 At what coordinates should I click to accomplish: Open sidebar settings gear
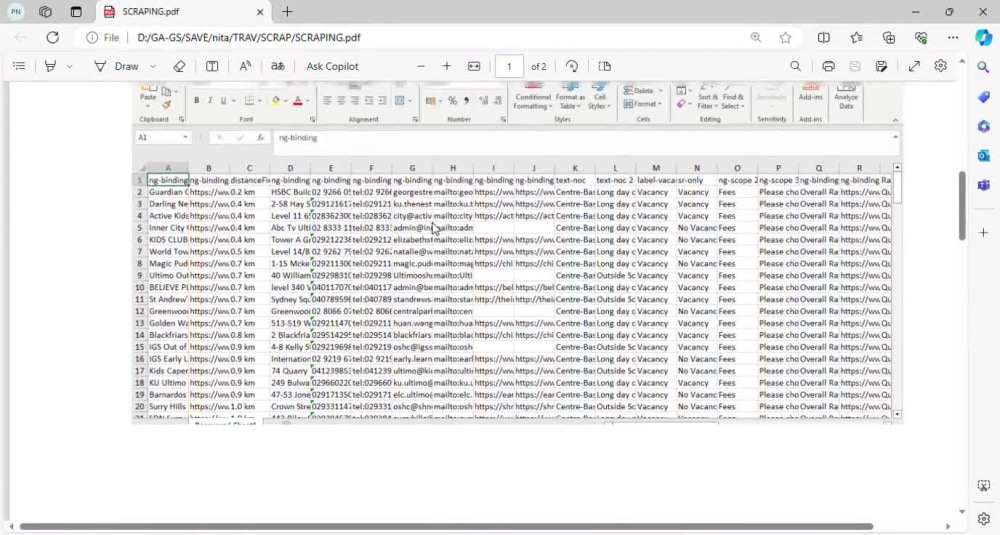(x=983, y=518)
